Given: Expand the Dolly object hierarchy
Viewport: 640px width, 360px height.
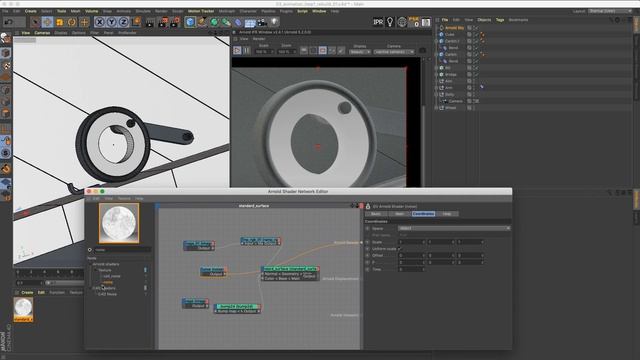Looking at the screenshot, I should click(x=436, y=94).
